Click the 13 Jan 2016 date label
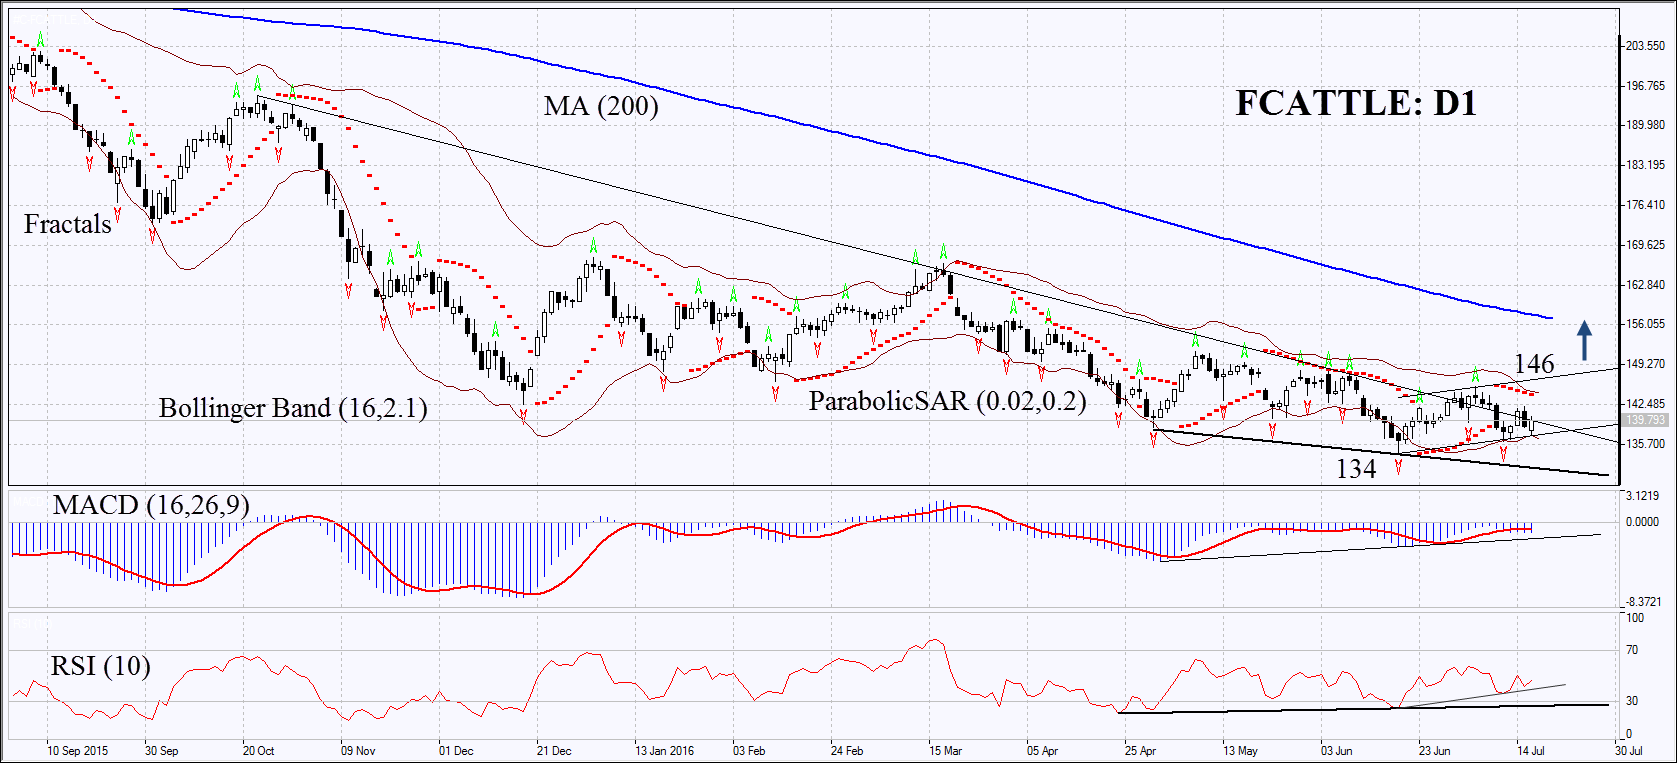The image size is (1677, 763). click(x=664, y=750)
